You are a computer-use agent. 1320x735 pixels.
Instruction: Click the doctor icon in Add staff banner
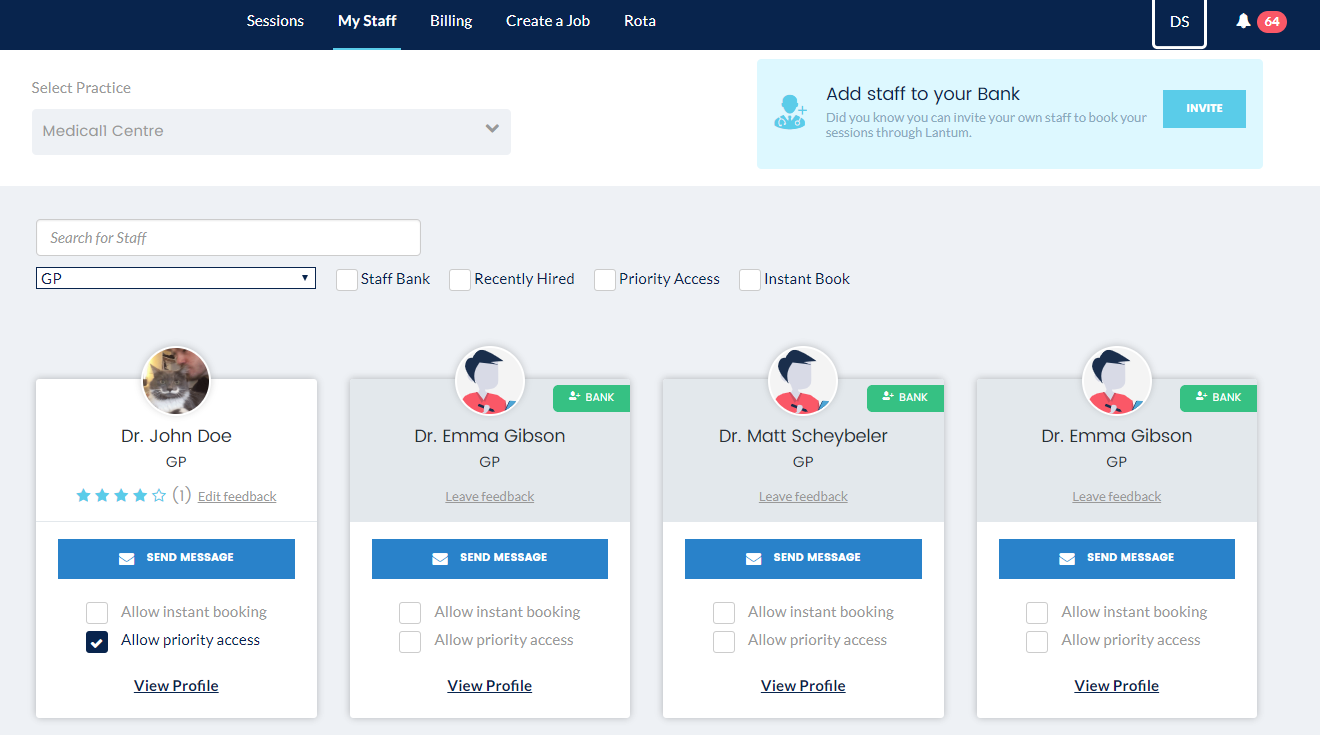pyautogui.click(x=790, y=112)
